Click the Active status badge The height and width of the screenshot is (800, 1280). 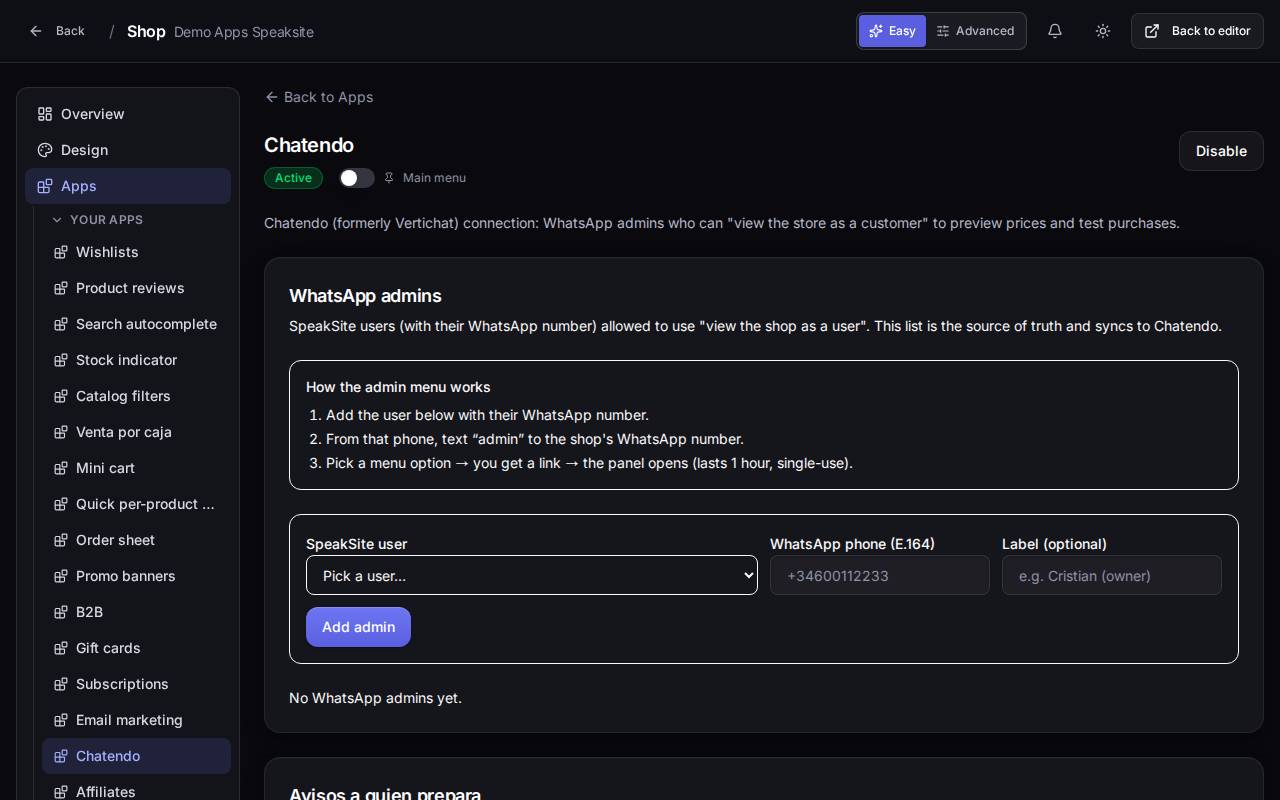tap(293, 178)
